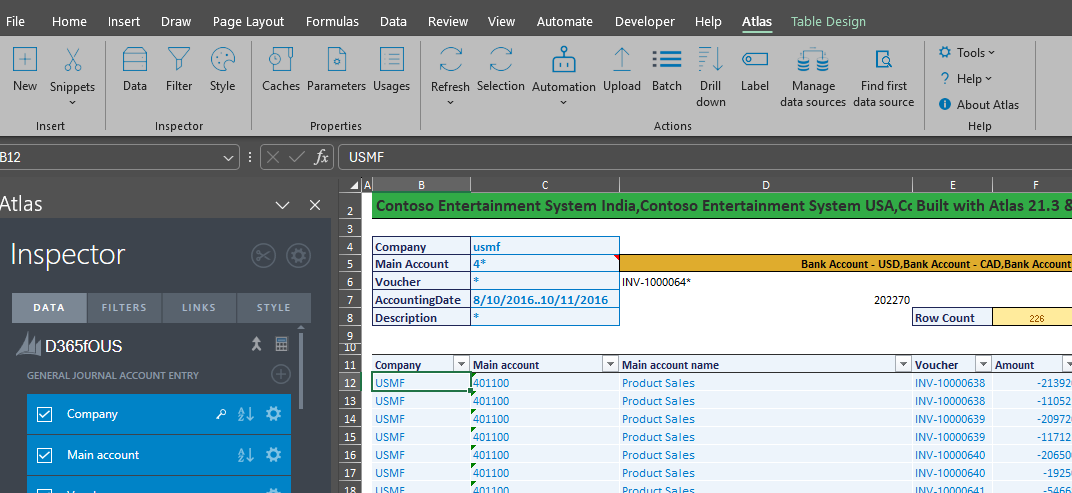Image resolution: width=1072 pixels, height=493 pixels.
Task: Click the New icon in the Insert group
Action: (x=25, y=60)
